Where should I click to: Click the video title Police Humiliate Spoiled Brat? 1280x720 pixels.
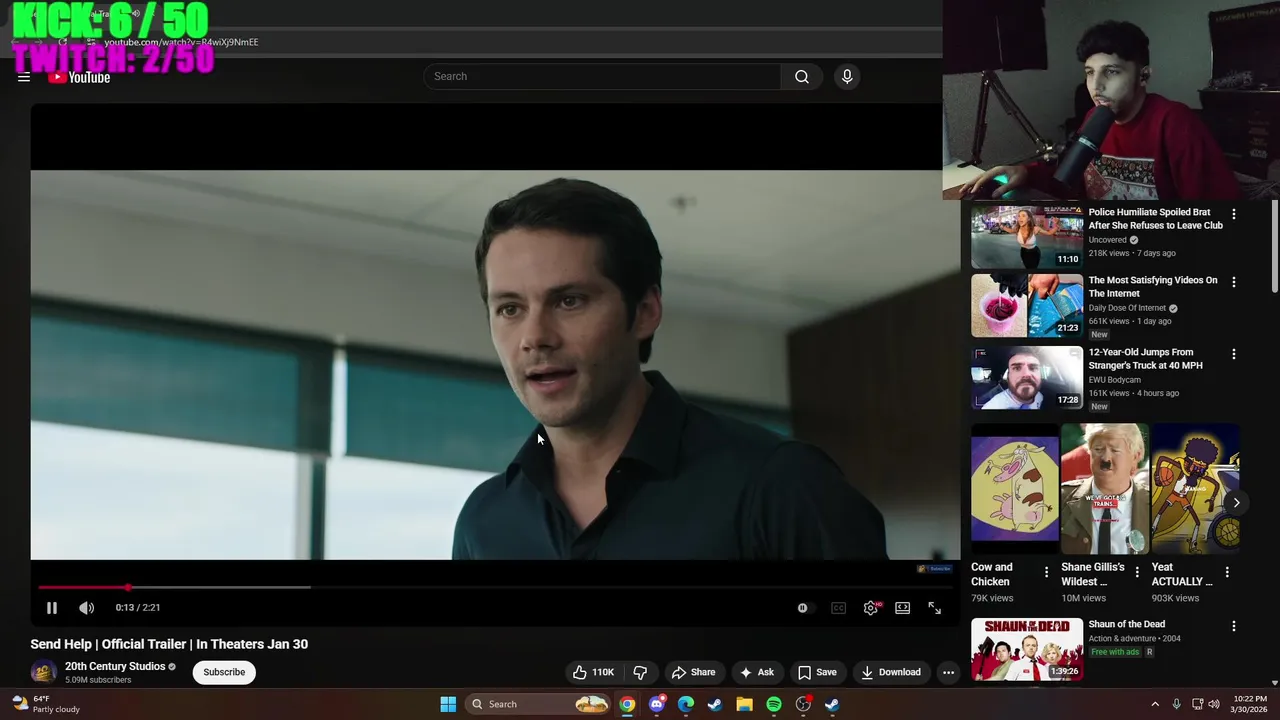click(x=1155, y=219)
